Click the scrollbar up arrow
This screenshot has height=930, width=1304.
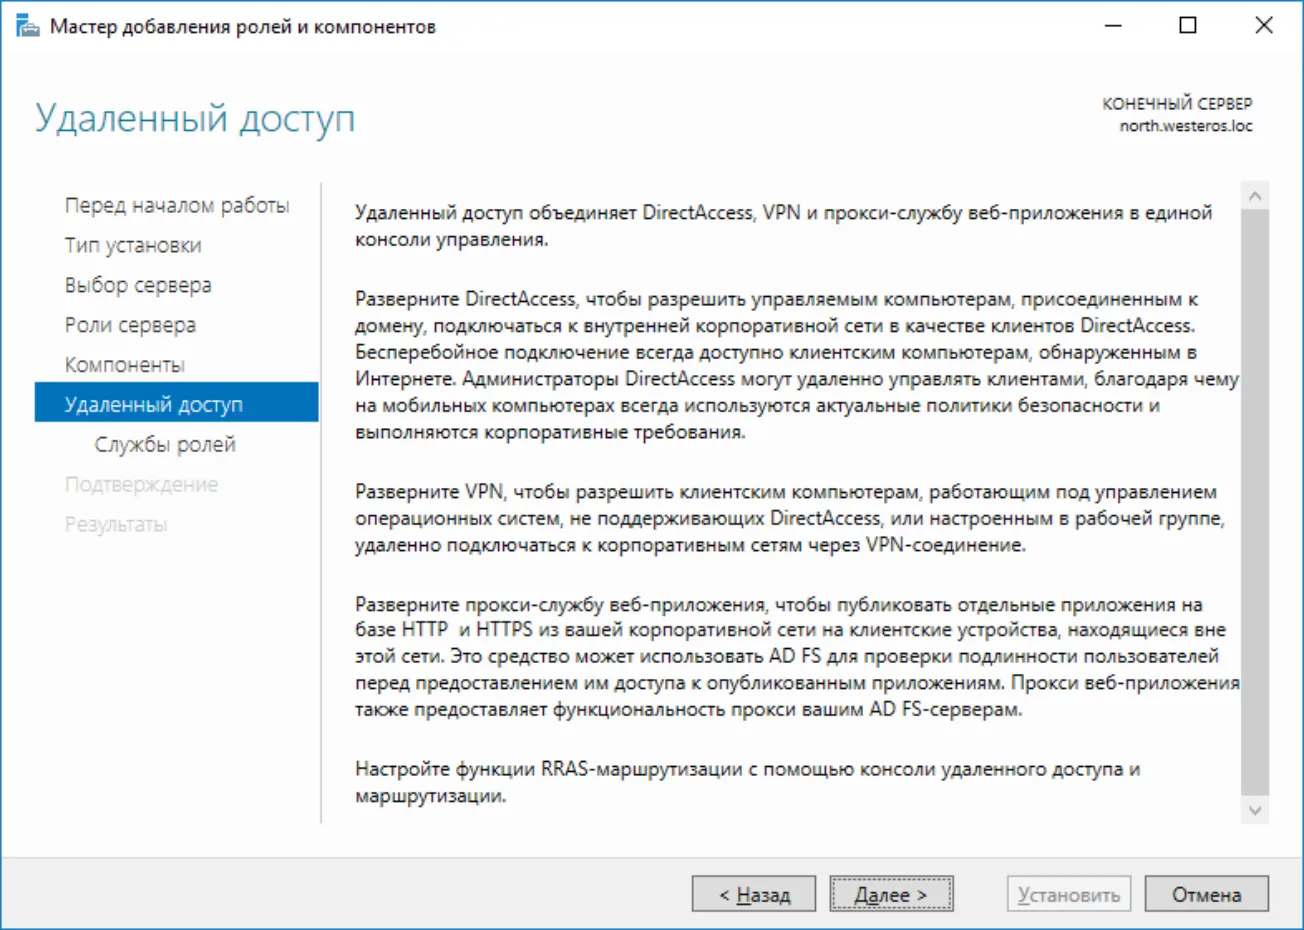point(1255,196)
